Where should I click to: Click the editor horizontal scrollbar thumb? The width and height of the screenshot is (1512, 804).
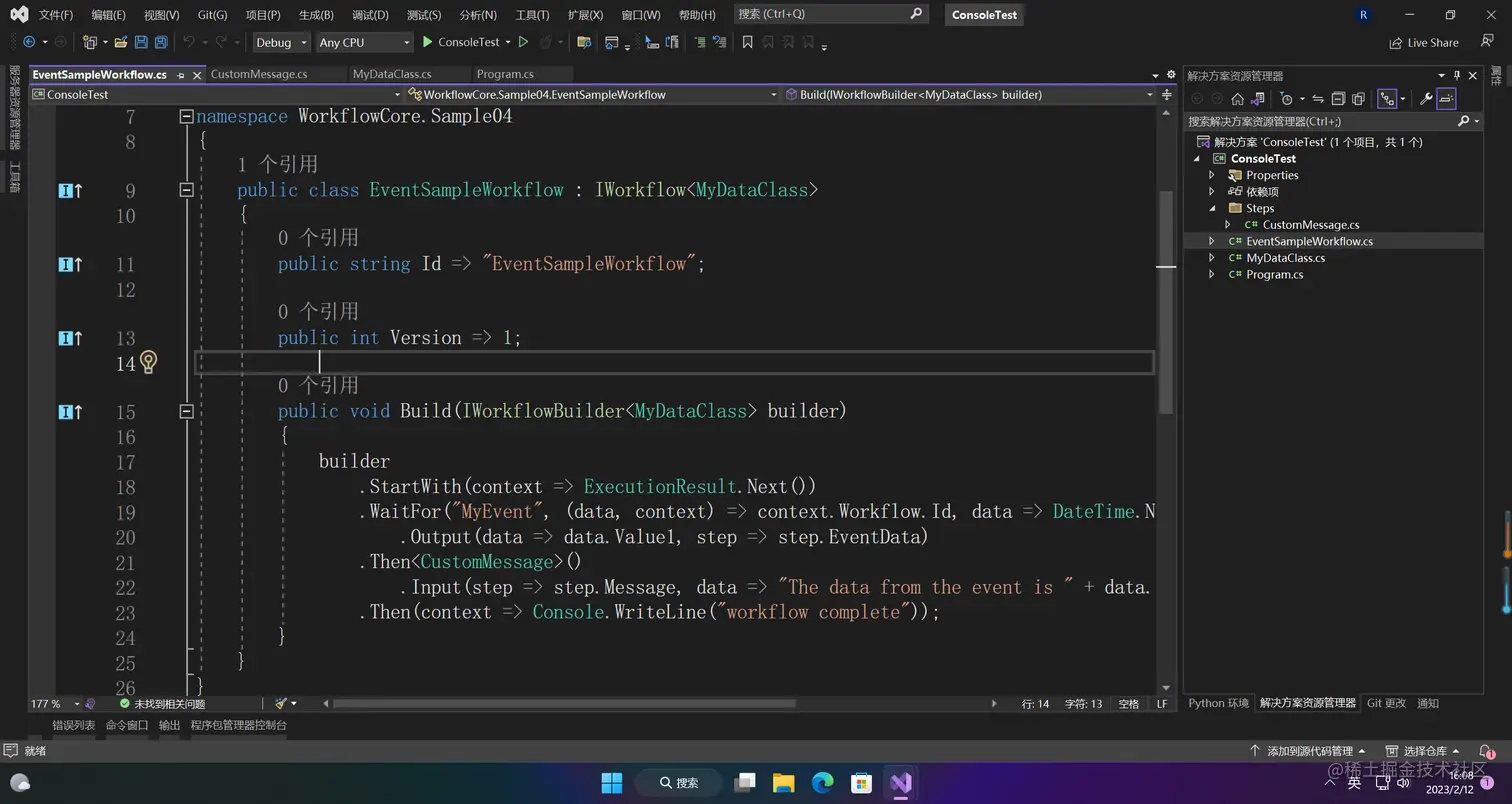pyautogui.click(x=564, y=703)
